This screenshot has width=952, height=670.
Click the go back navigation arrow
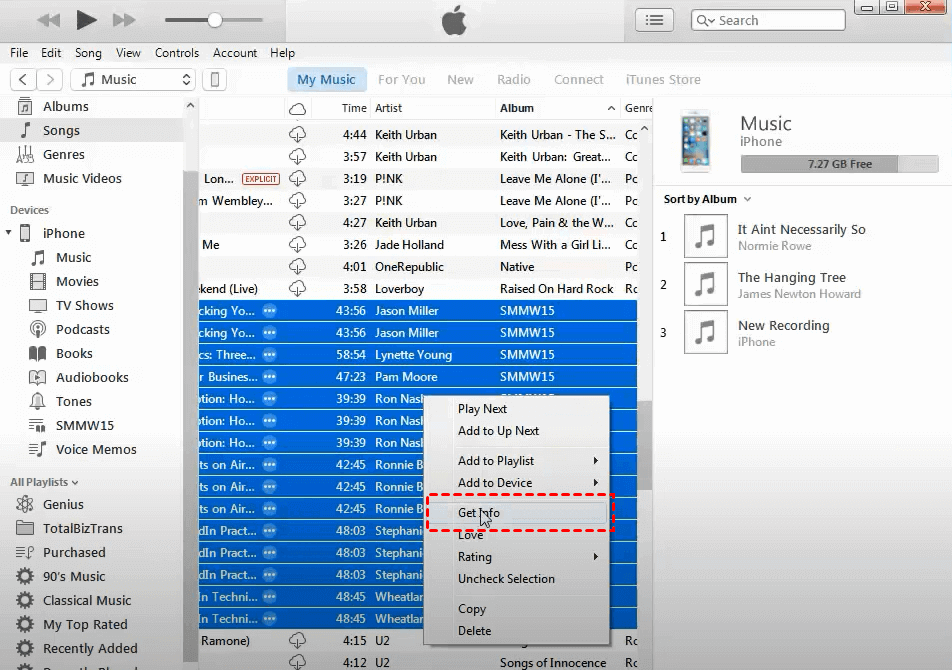click(x=23, y=80)
